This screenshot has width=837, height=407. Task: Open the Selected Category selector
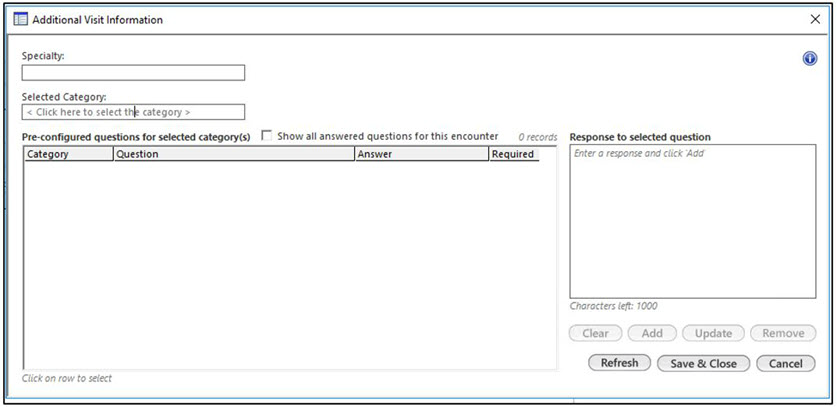click(133, 112)
